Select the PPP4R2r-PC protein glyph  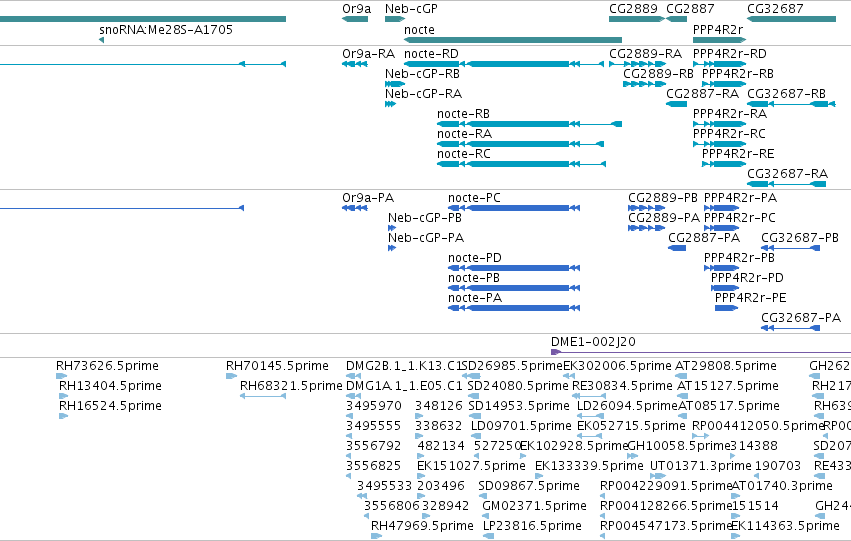[x=722, y=228]
